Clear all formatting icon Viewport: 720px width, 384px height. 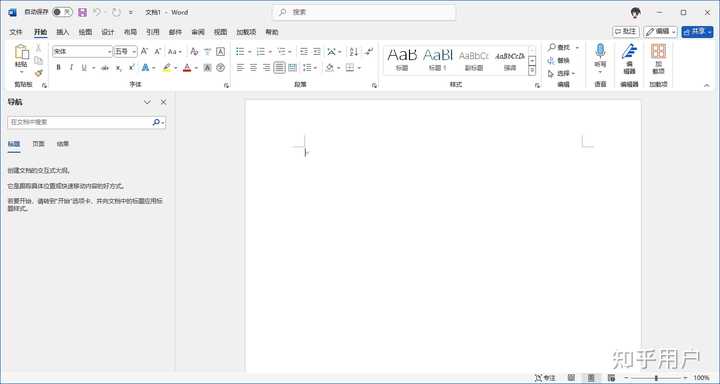(x=194, y=51)
